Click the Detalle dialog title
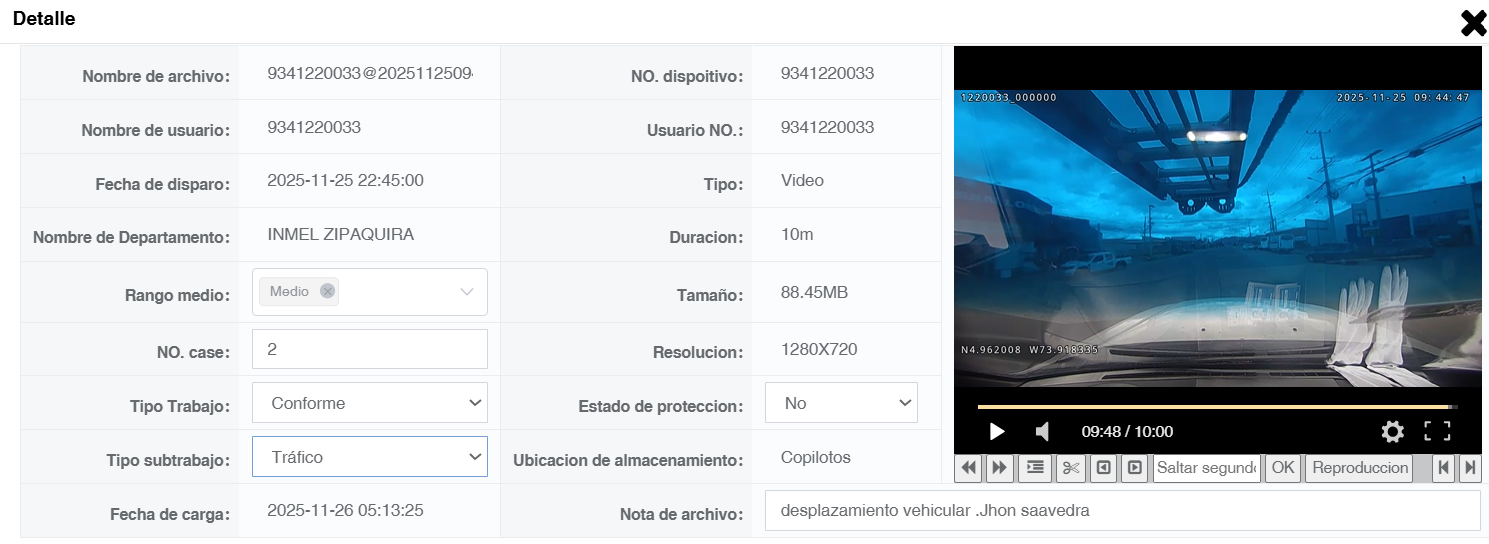Screen dimensions: 1489x544 point(44,19)
